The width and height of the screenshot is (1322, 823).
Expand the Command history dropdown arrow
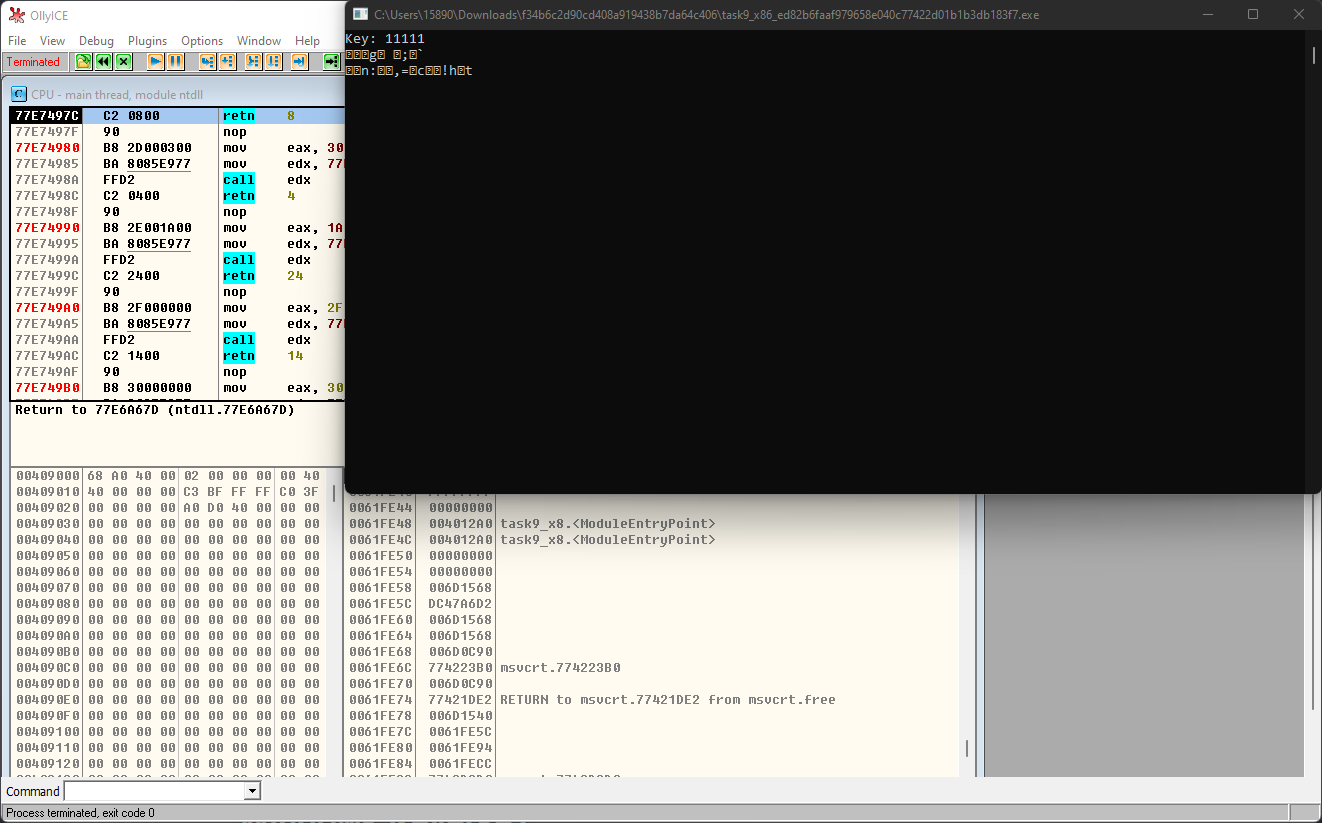pos(252,791)
